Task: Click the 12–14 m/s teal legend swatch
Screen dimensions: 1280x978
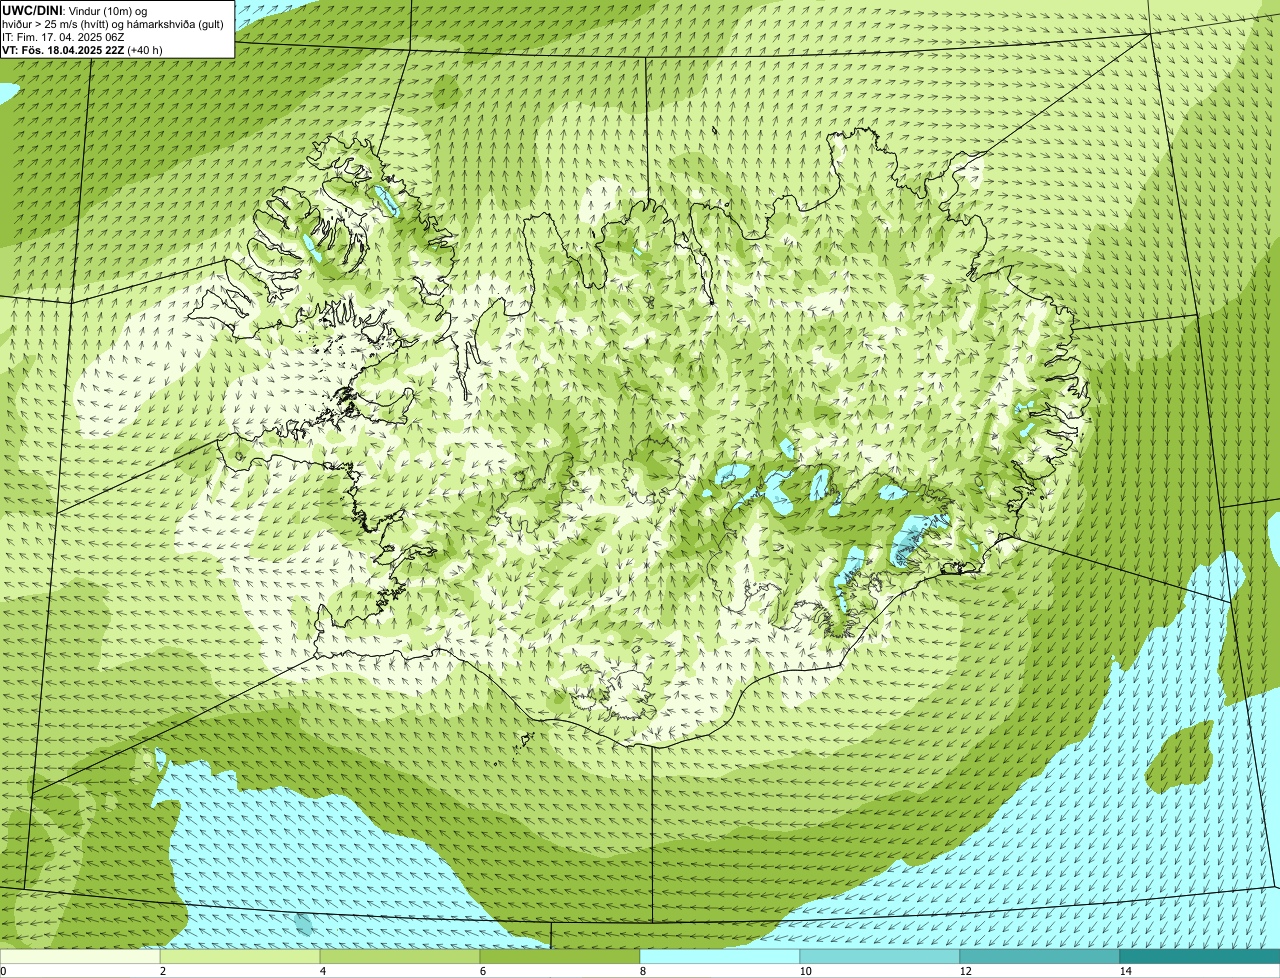Action: coord(1040,956)
